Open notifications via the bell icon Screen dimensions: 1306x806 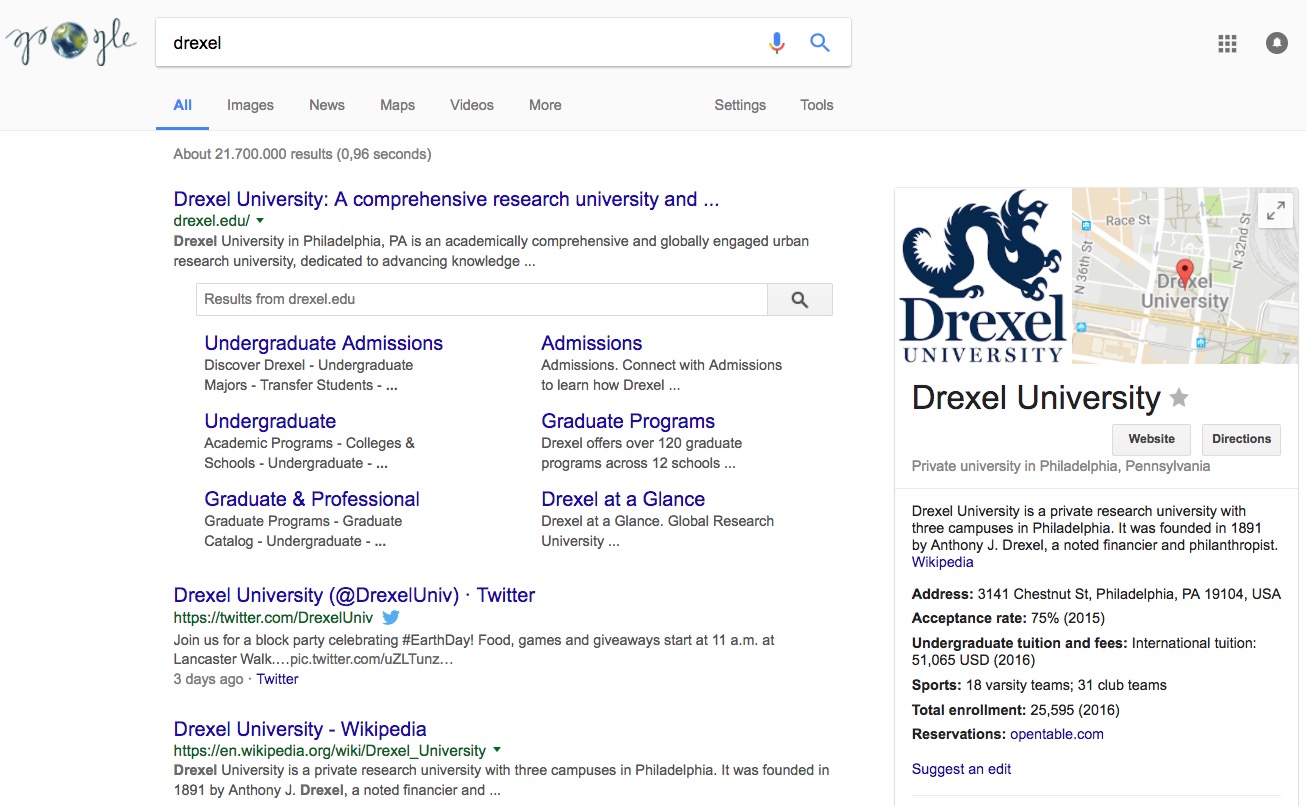(1277, 43)
